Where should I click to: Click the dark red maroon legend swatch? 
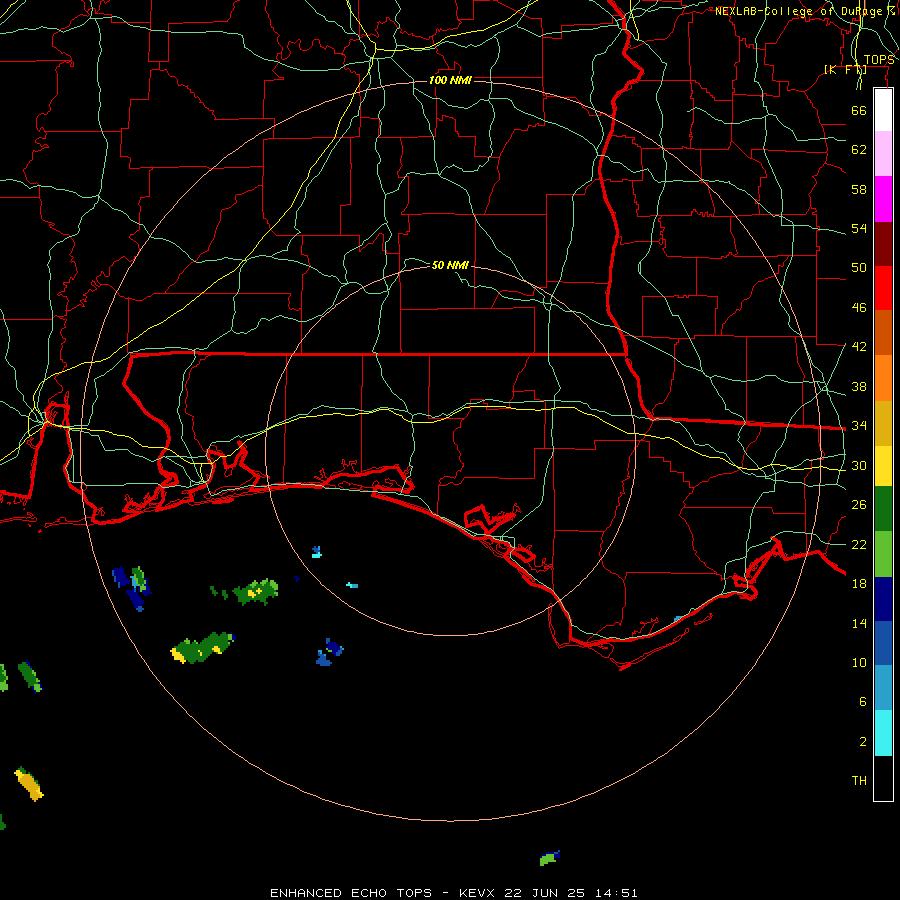(883, 243)
